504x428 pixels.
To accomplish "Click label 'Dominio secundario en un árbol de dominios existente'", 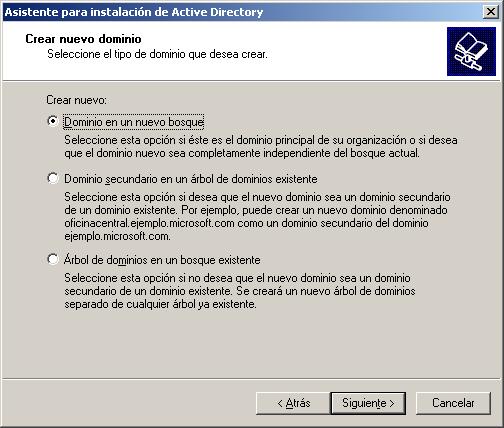I will tap(191, 179).
